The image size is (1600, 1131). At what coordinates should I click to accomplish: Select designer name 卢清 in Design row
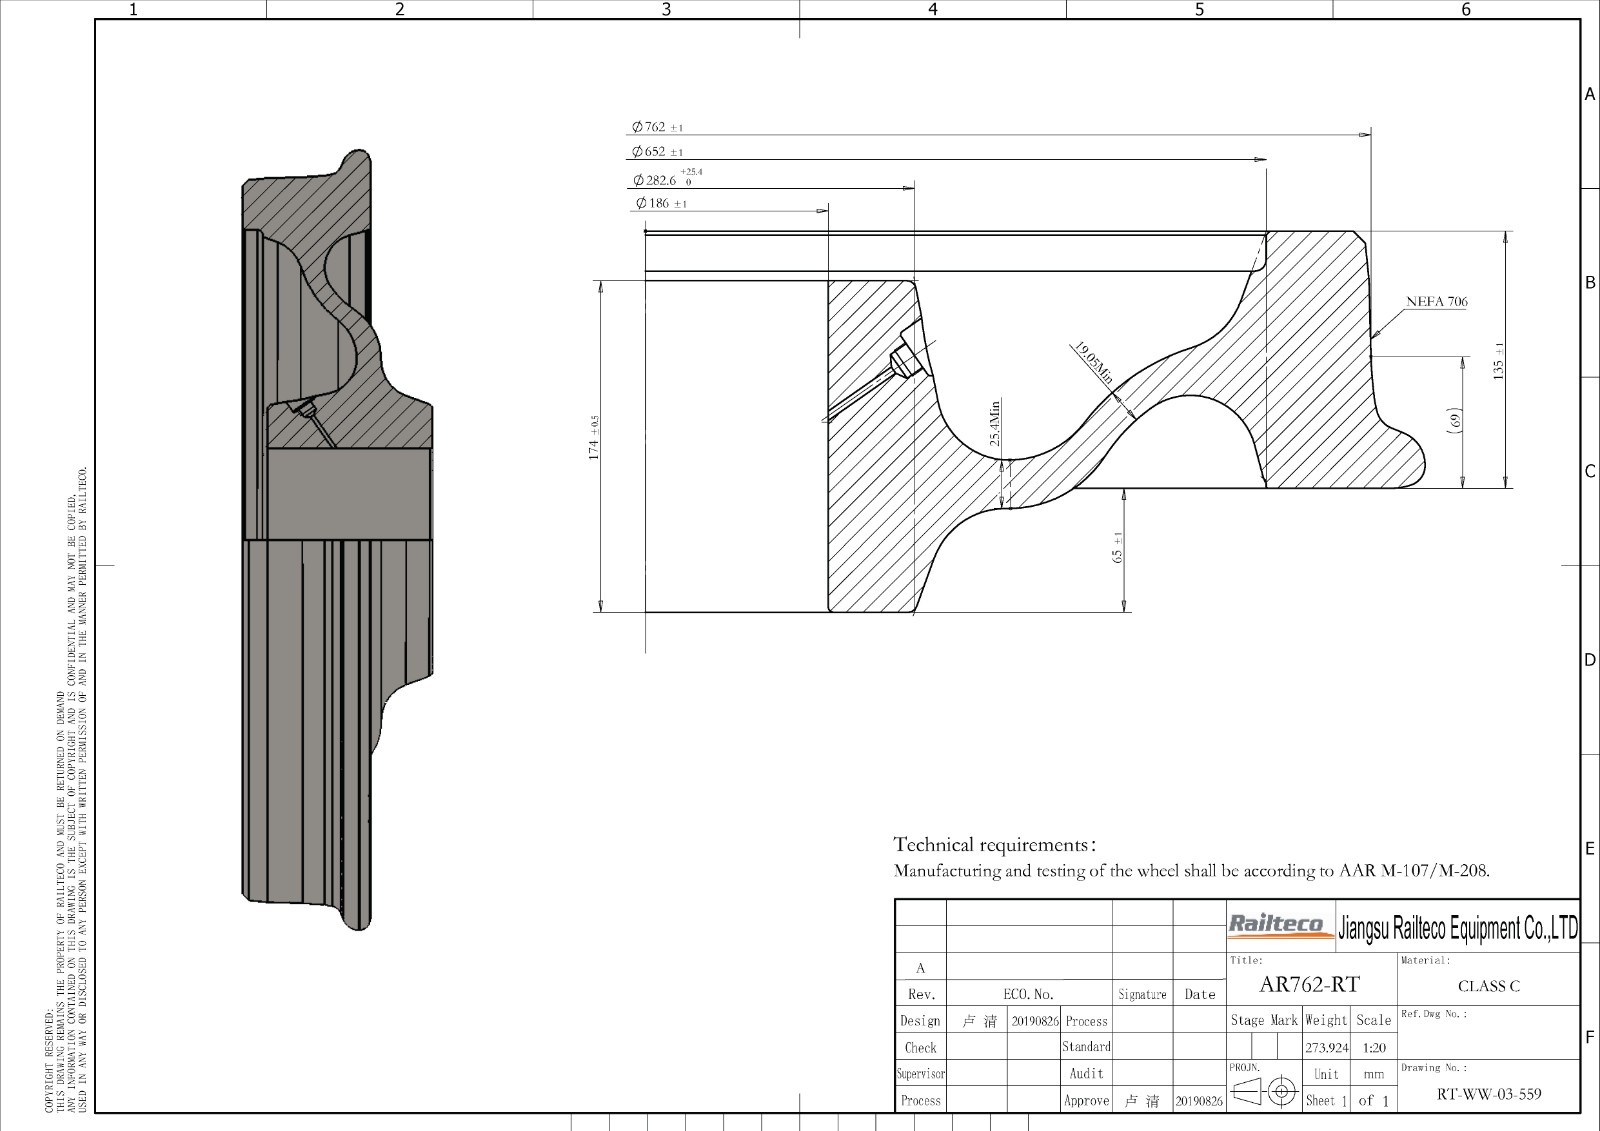(x=979, y=1021)
